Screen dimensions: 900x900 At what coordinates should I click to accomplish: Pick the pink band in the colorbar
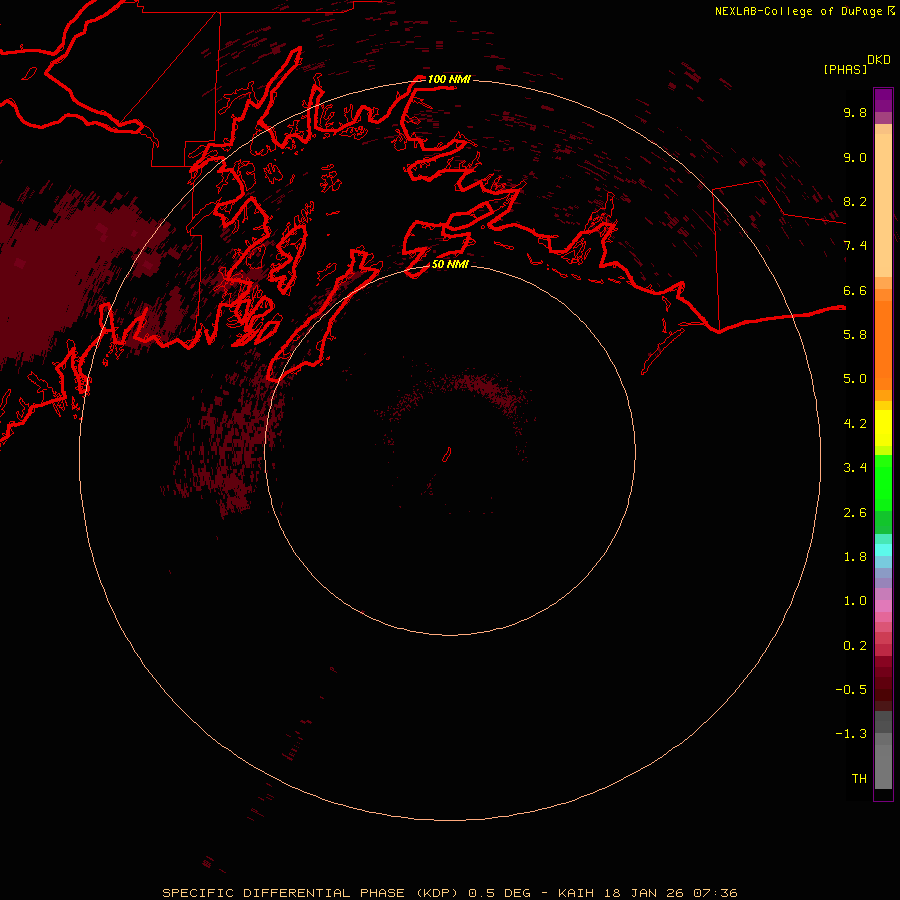pyautogui.click(x=883, y=606)
